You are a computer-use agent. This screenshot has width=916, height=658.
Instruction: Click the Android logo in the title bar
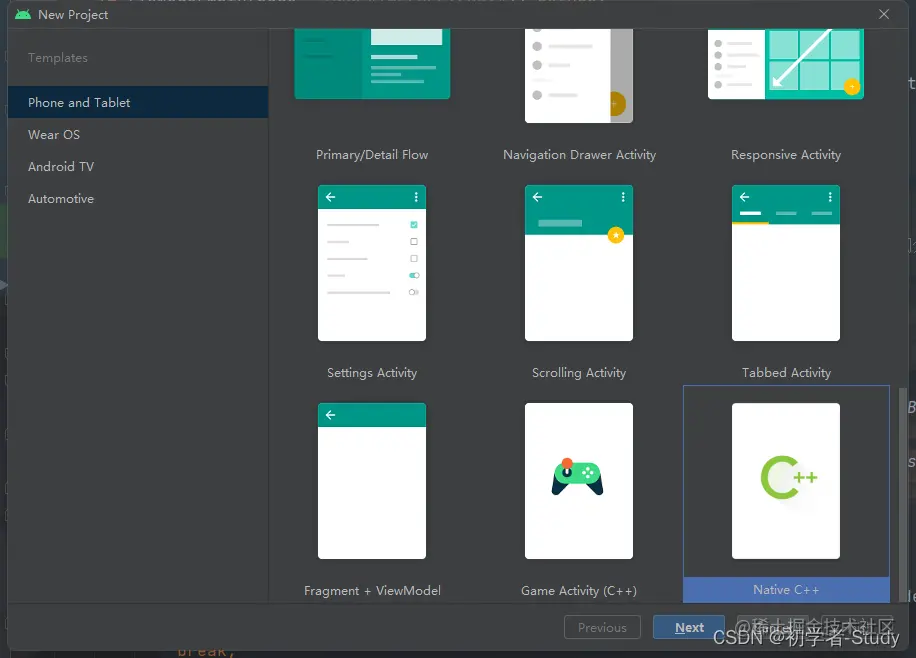pyautogui.click(x=23, y=15)
